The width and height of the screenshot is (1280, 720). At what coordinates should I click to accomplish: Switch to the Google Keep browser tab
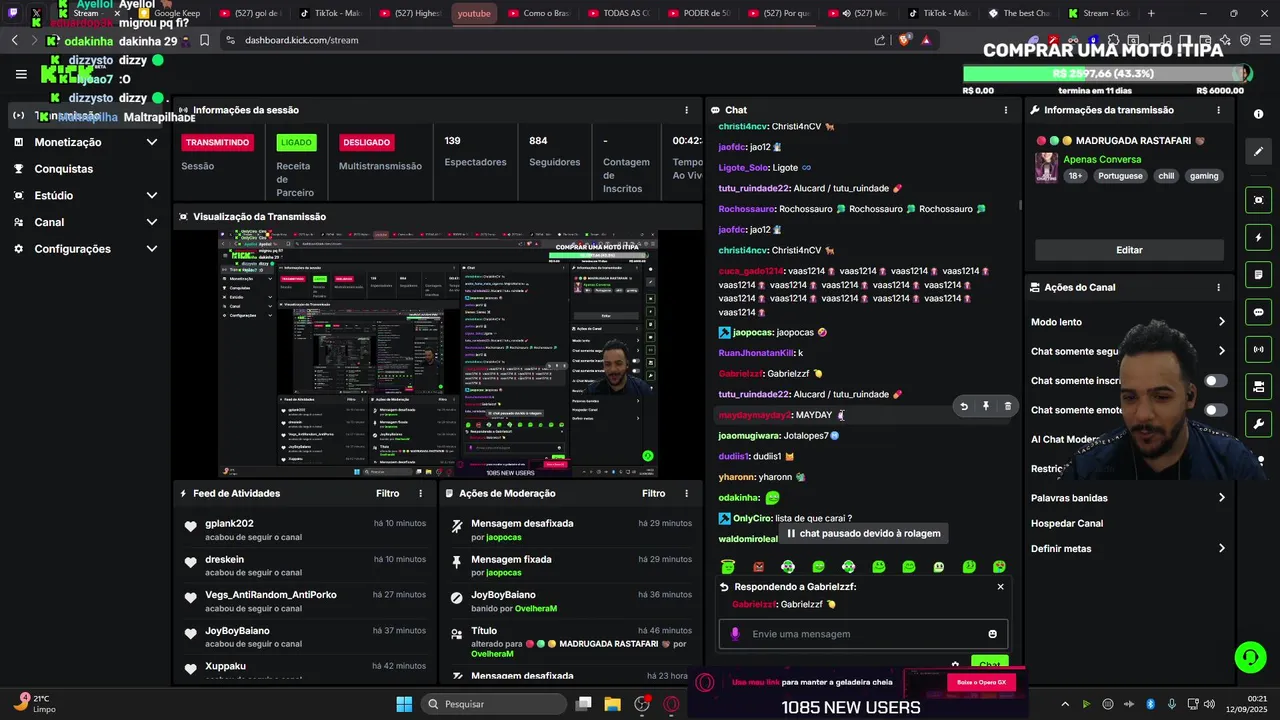click(170, 13)
